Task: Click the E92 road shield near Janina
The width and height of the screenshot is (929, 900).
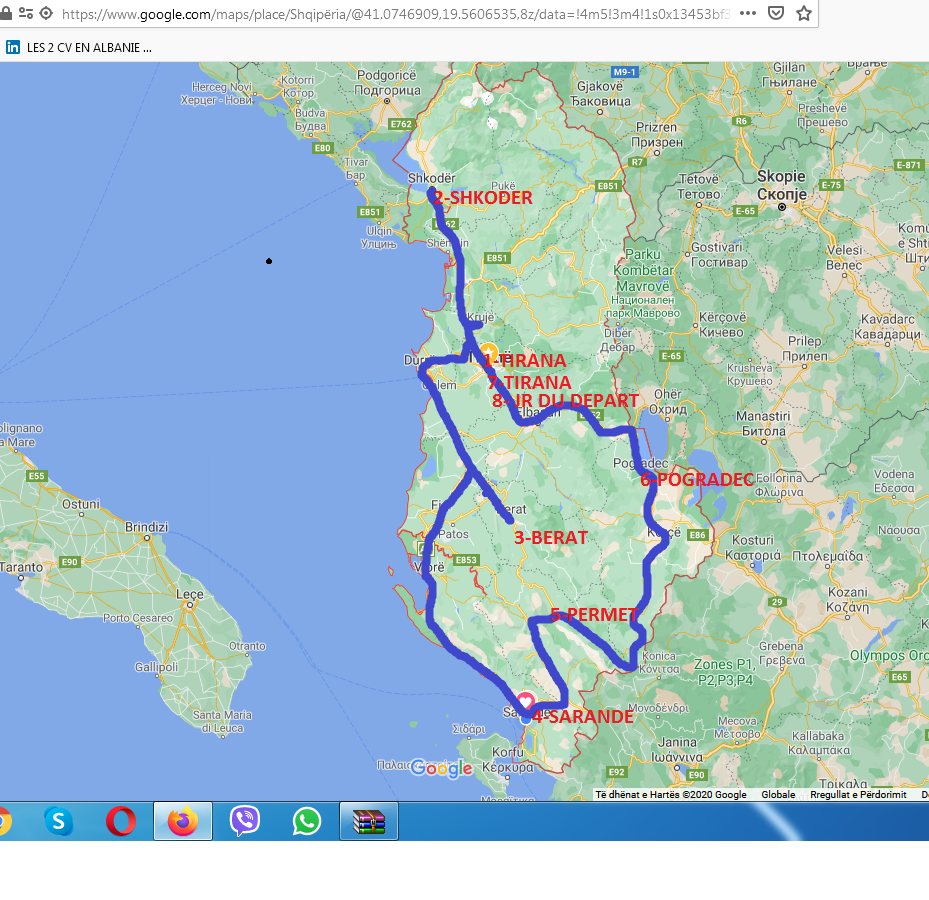Action: point(617,771)
